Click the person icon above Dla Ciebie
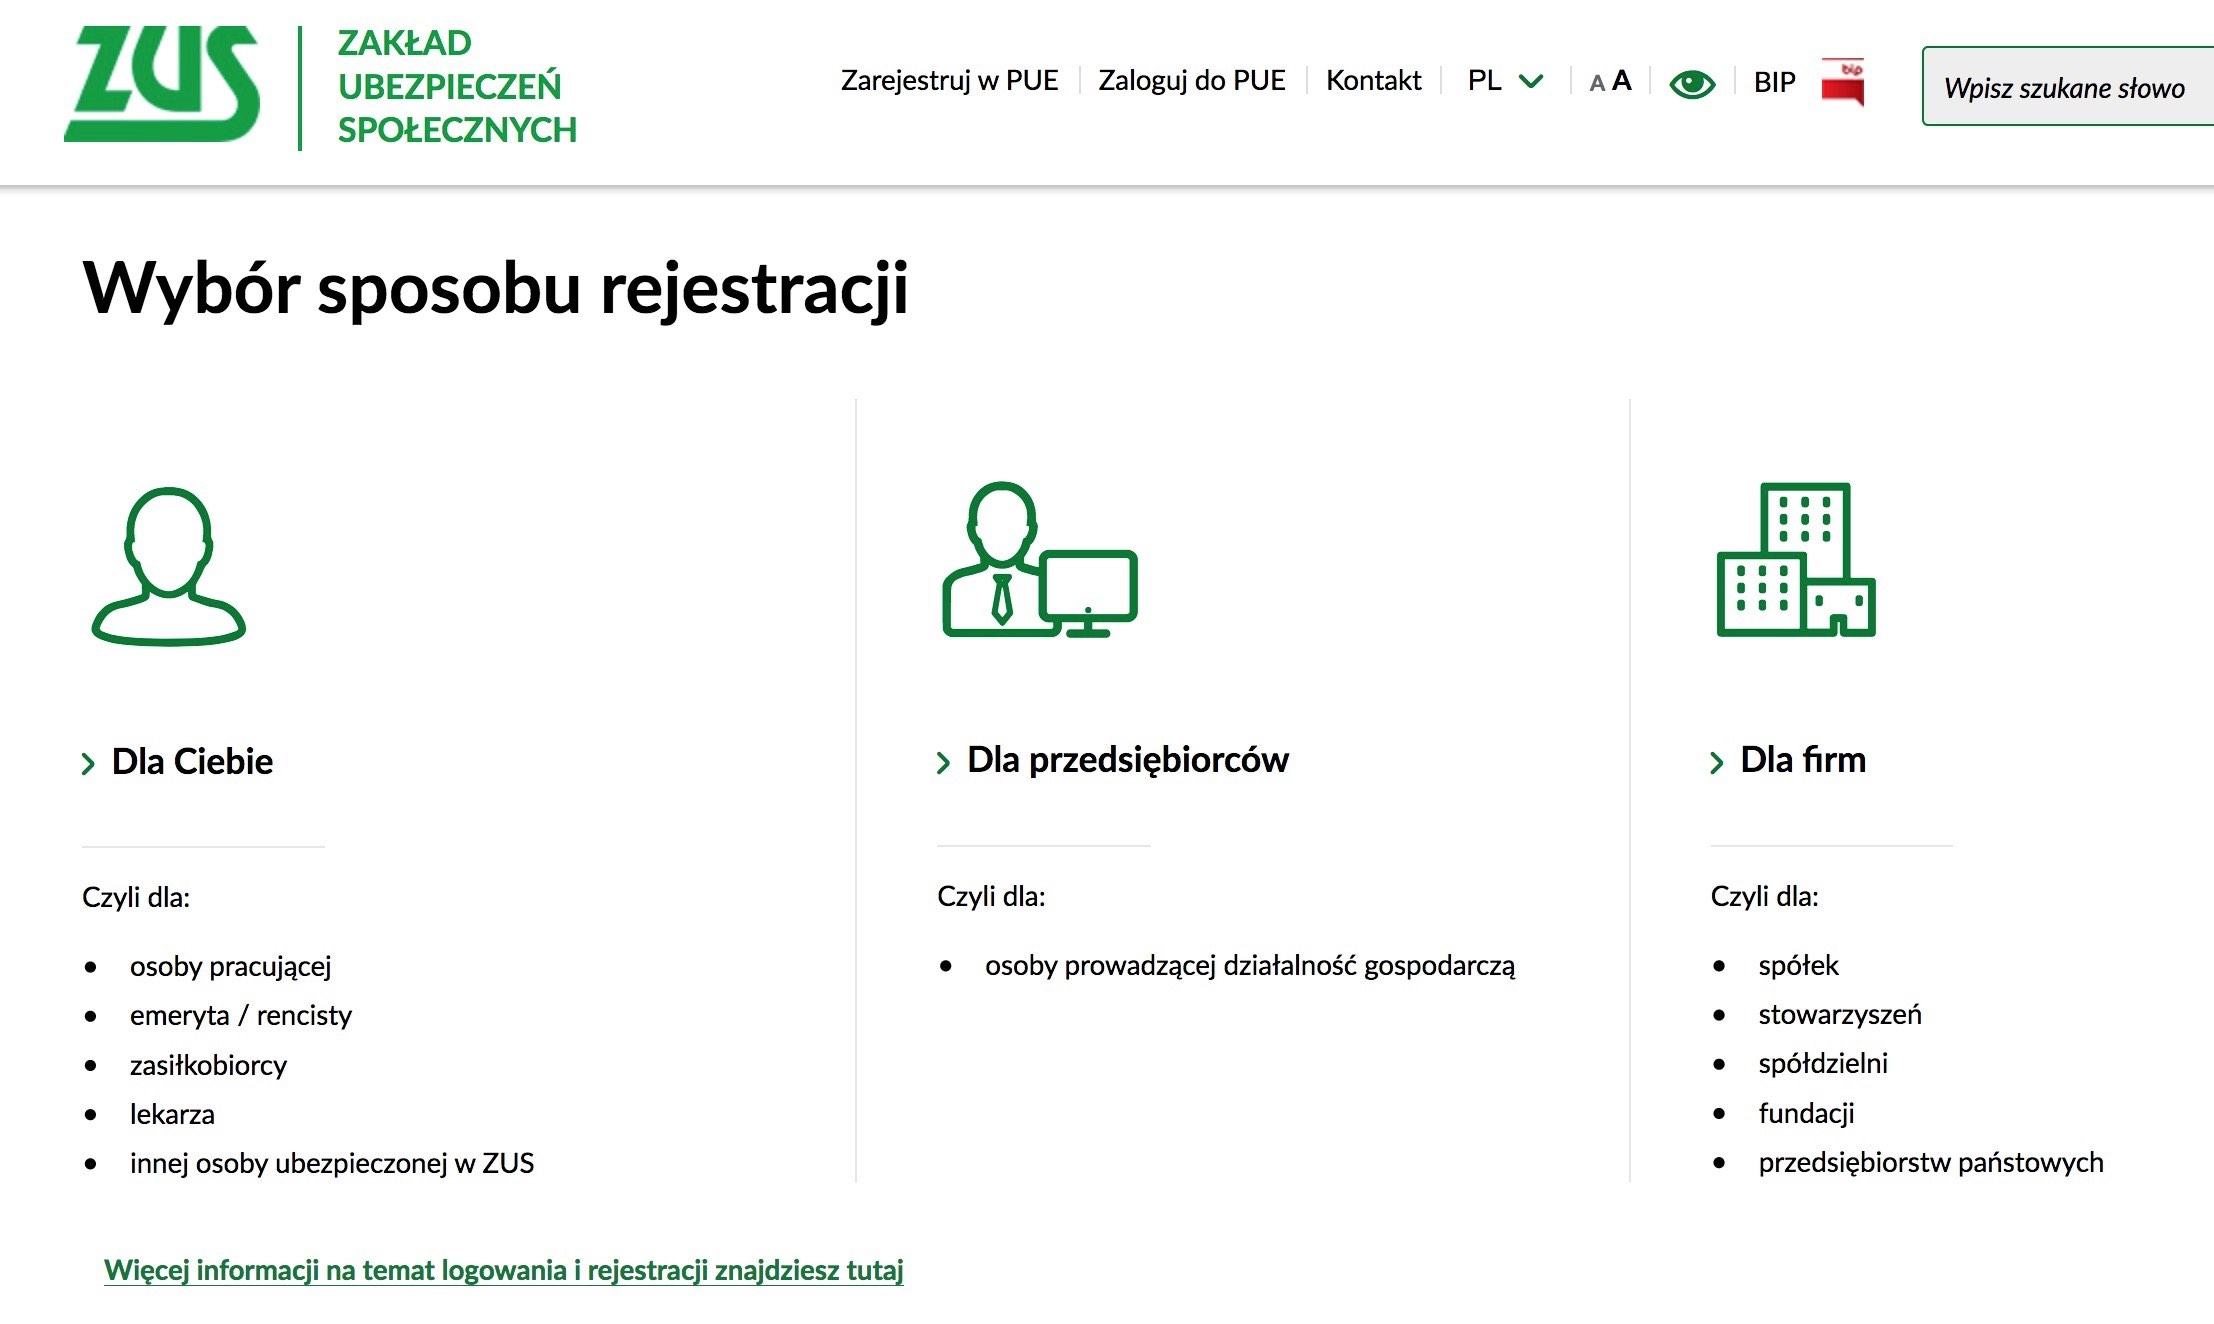The height and width of the screenshot is (1324, 2214). click(x=168, y=566)
